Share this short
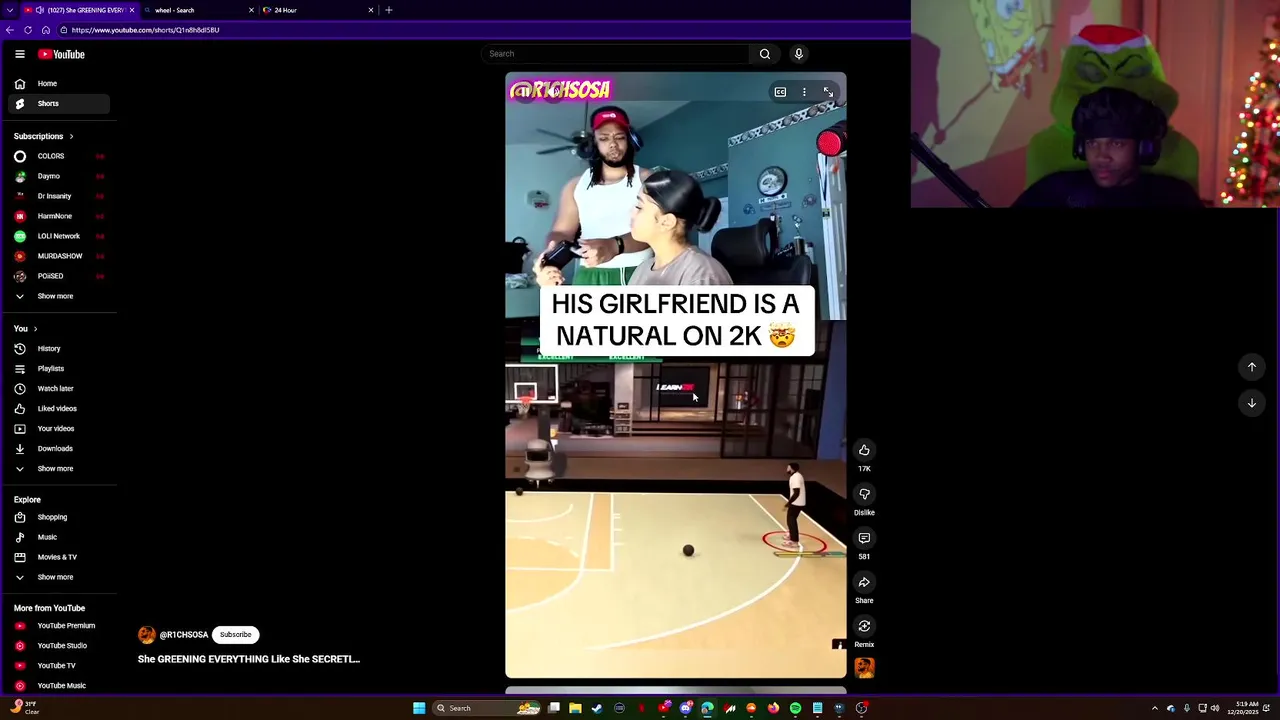This screenshot has width=1280, height=720. click(x=864, y=582)
